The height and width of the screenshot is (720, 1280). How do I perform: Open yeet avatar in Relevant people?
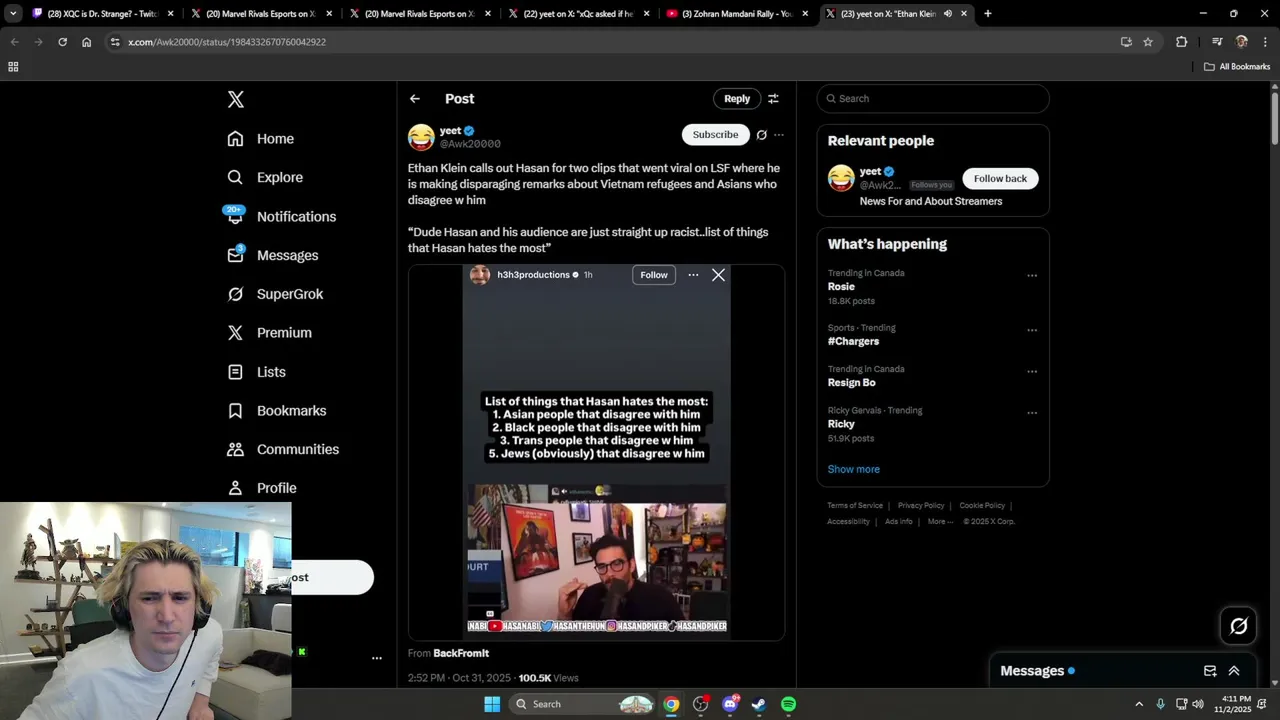pyautogui.click(x=841, y=178)
